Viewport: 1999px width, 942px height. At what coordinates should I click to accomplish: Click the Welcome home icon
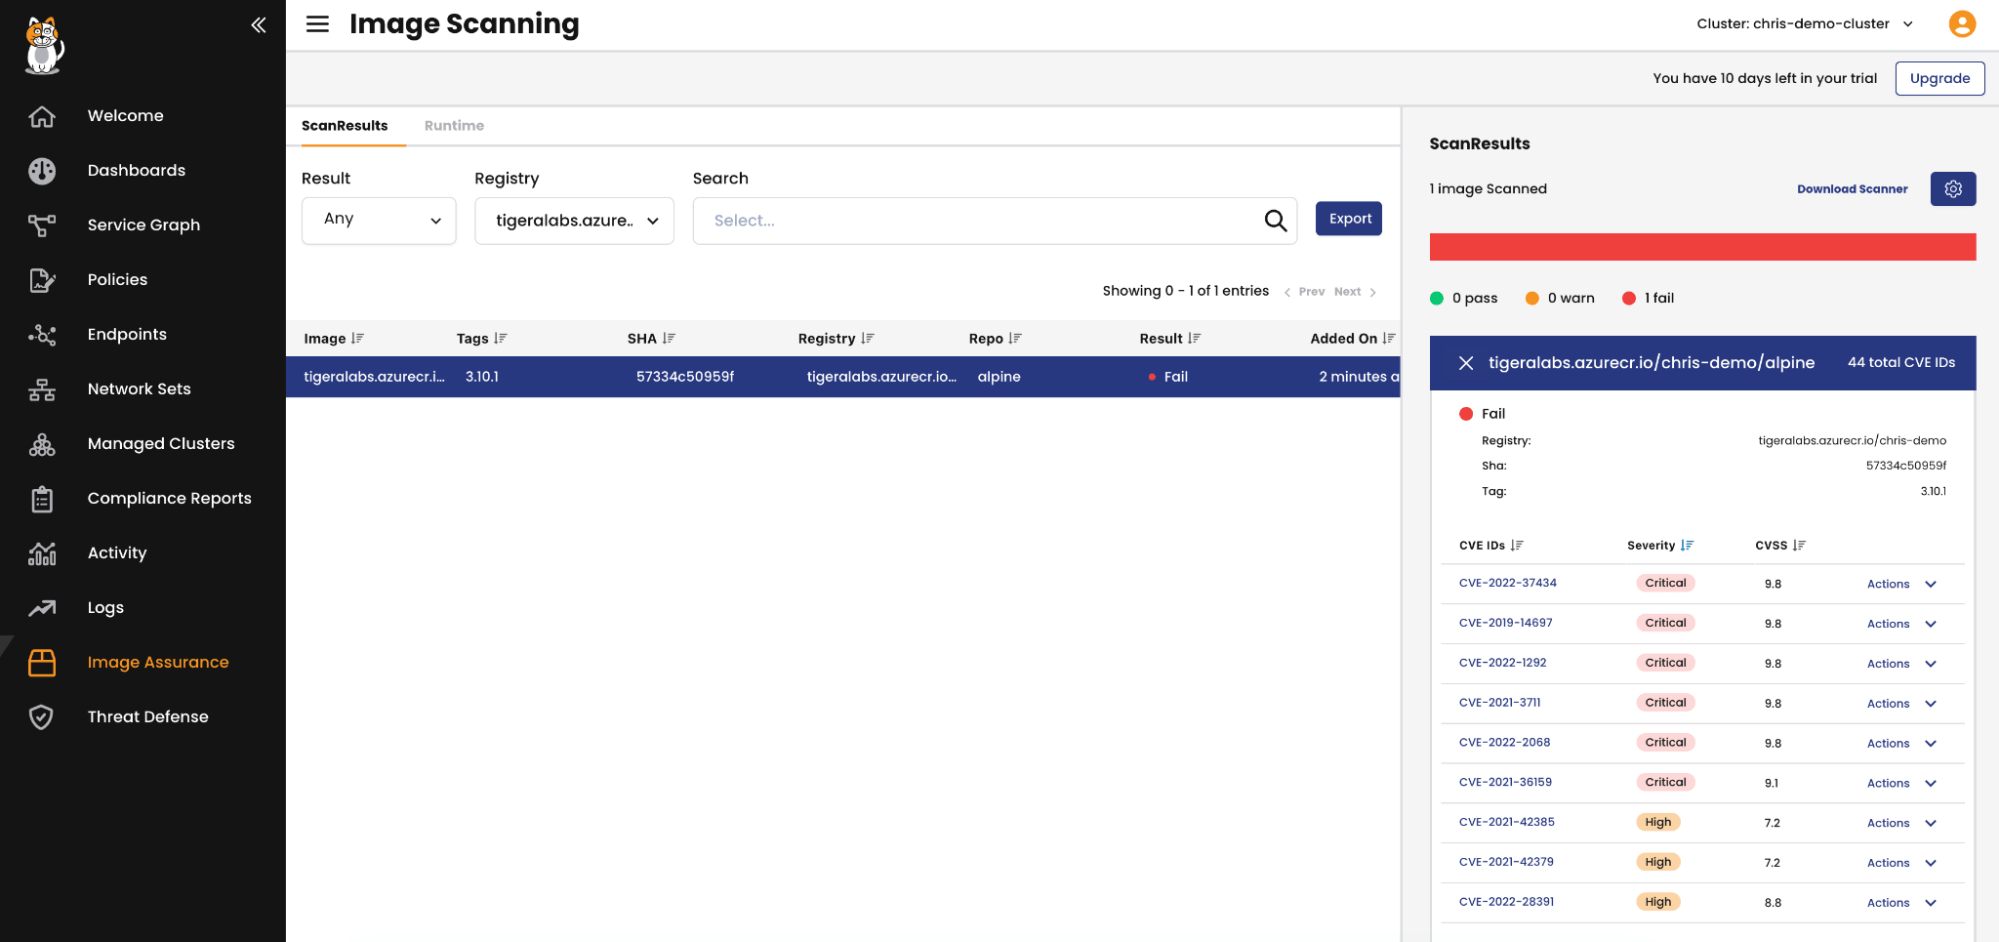click(x=42, y=116)
